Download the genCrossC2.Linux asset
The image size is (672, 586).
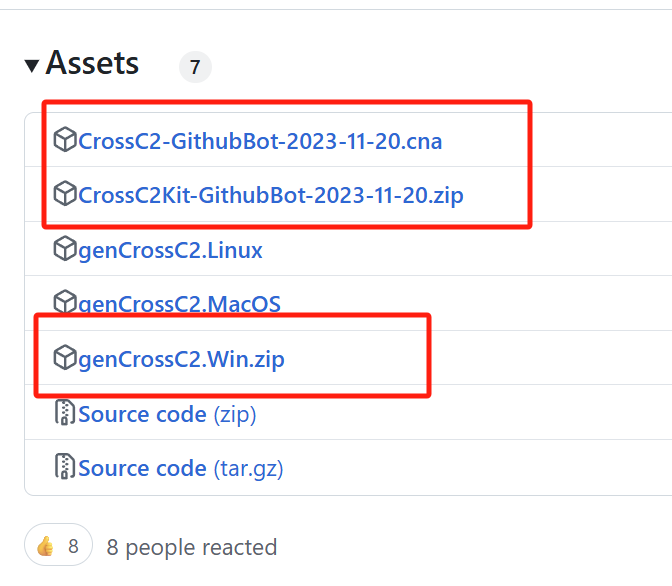(x=170, y=250)
